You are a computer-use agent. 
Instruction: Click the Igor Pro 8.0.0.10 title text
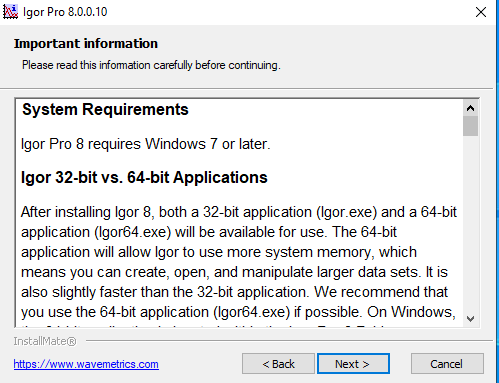65,12
